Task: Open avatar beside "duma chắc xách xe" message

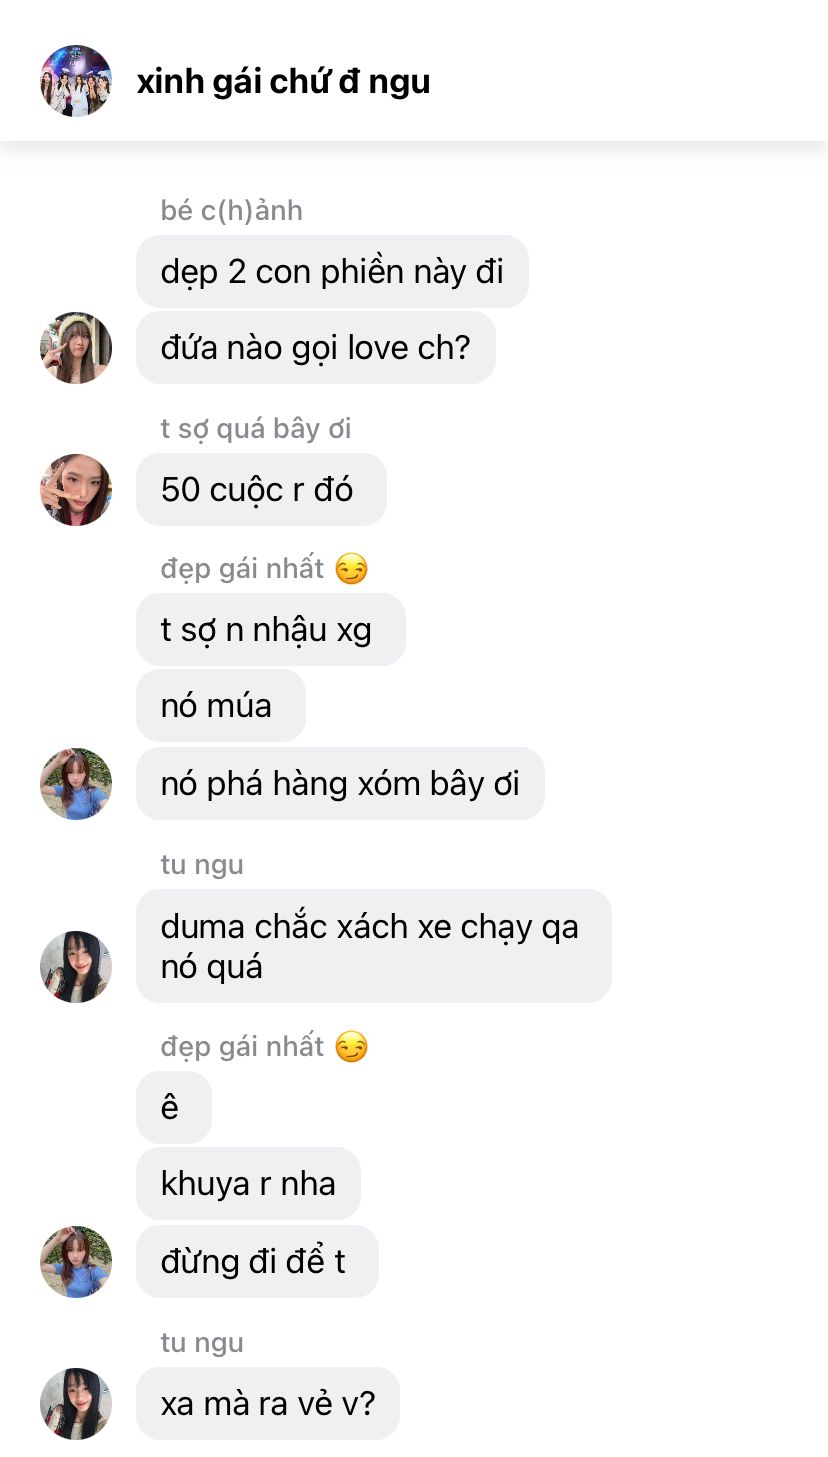Action: pos(76,967)
